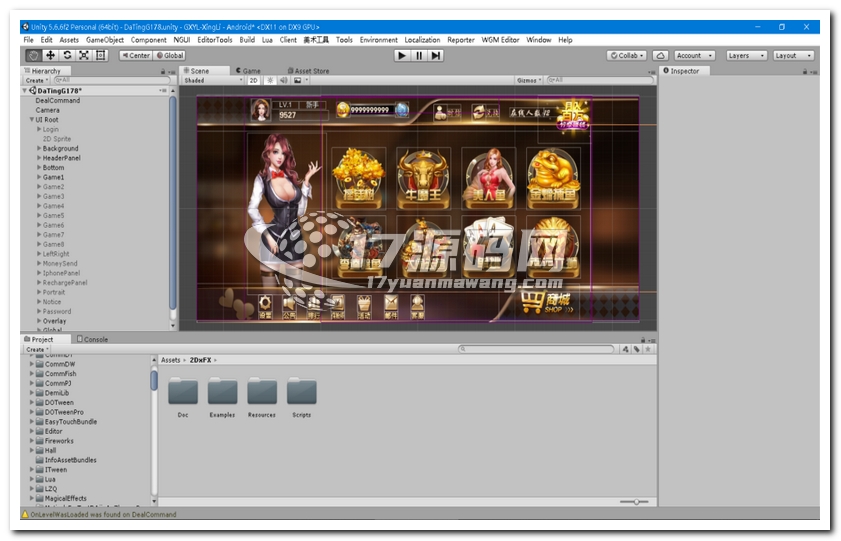Open Project search by type filter
Screen dimensions: 841x541
625,349
